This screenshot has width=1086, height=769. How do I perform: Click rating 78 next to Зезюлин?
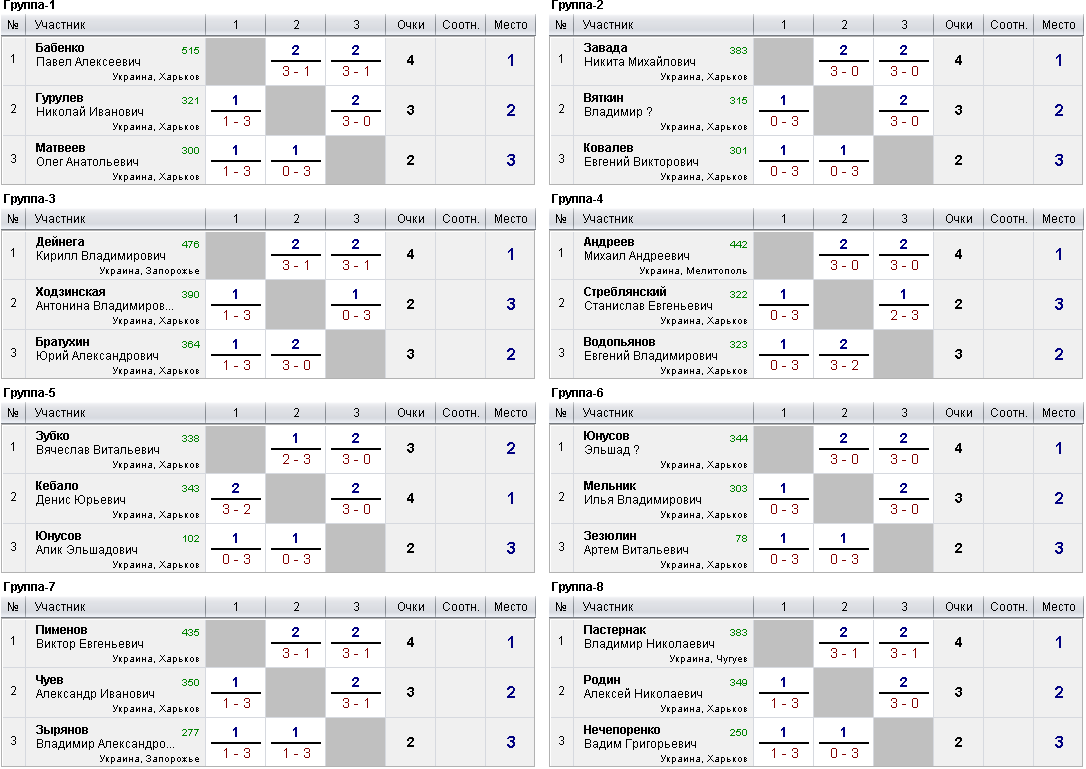point(742,538)
